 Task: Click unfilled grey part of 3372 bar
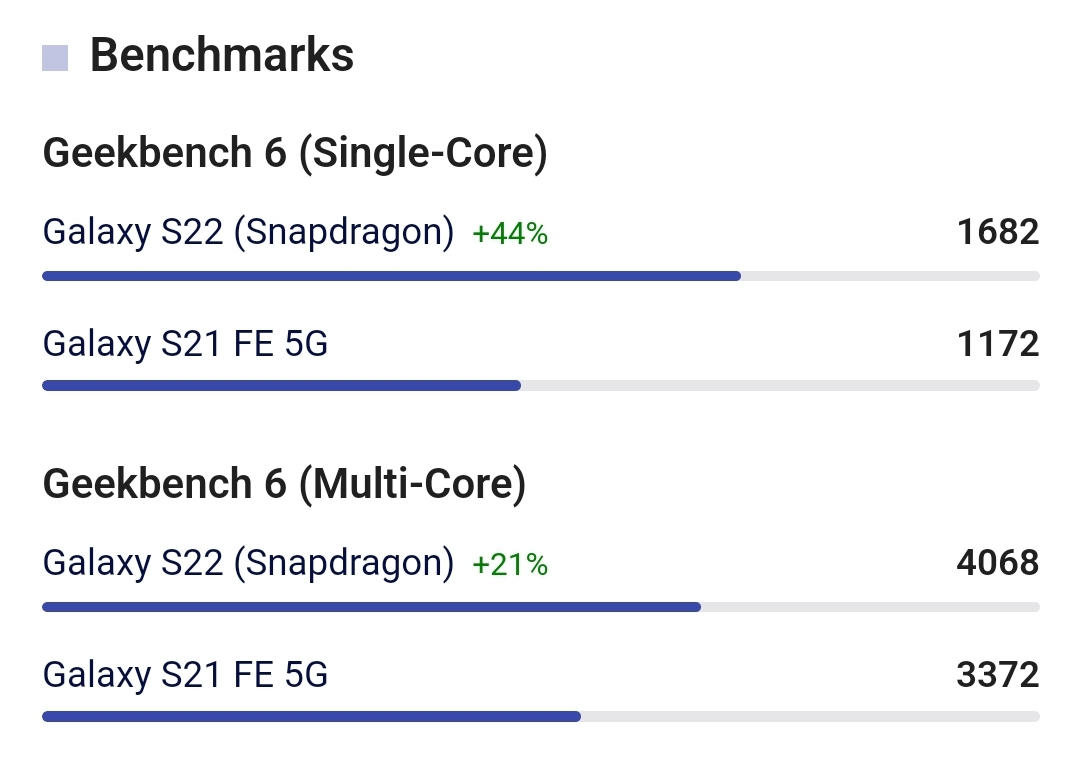[810, 717]
